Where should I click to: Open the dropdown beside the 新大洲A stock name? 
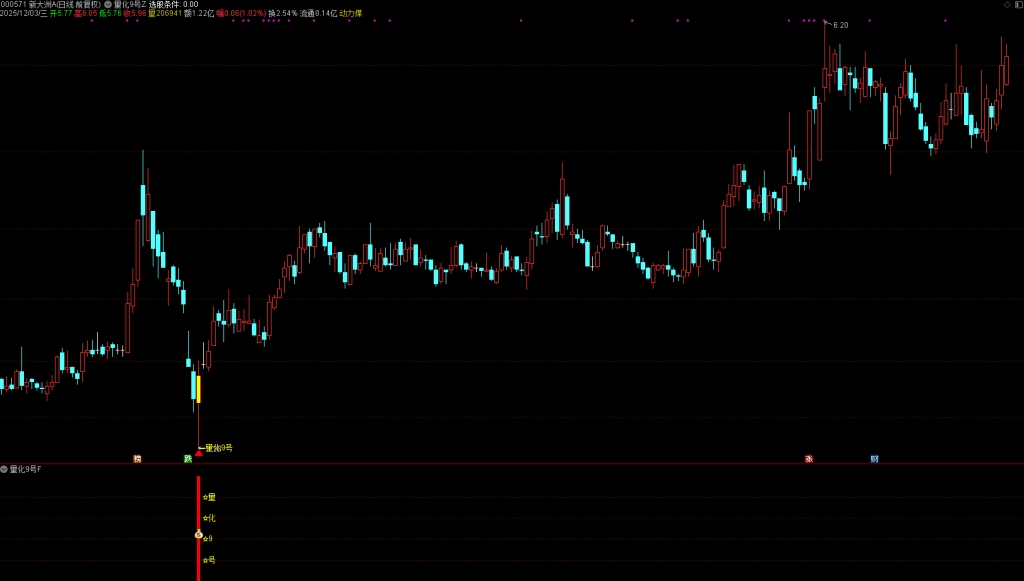tap(107, 4)
